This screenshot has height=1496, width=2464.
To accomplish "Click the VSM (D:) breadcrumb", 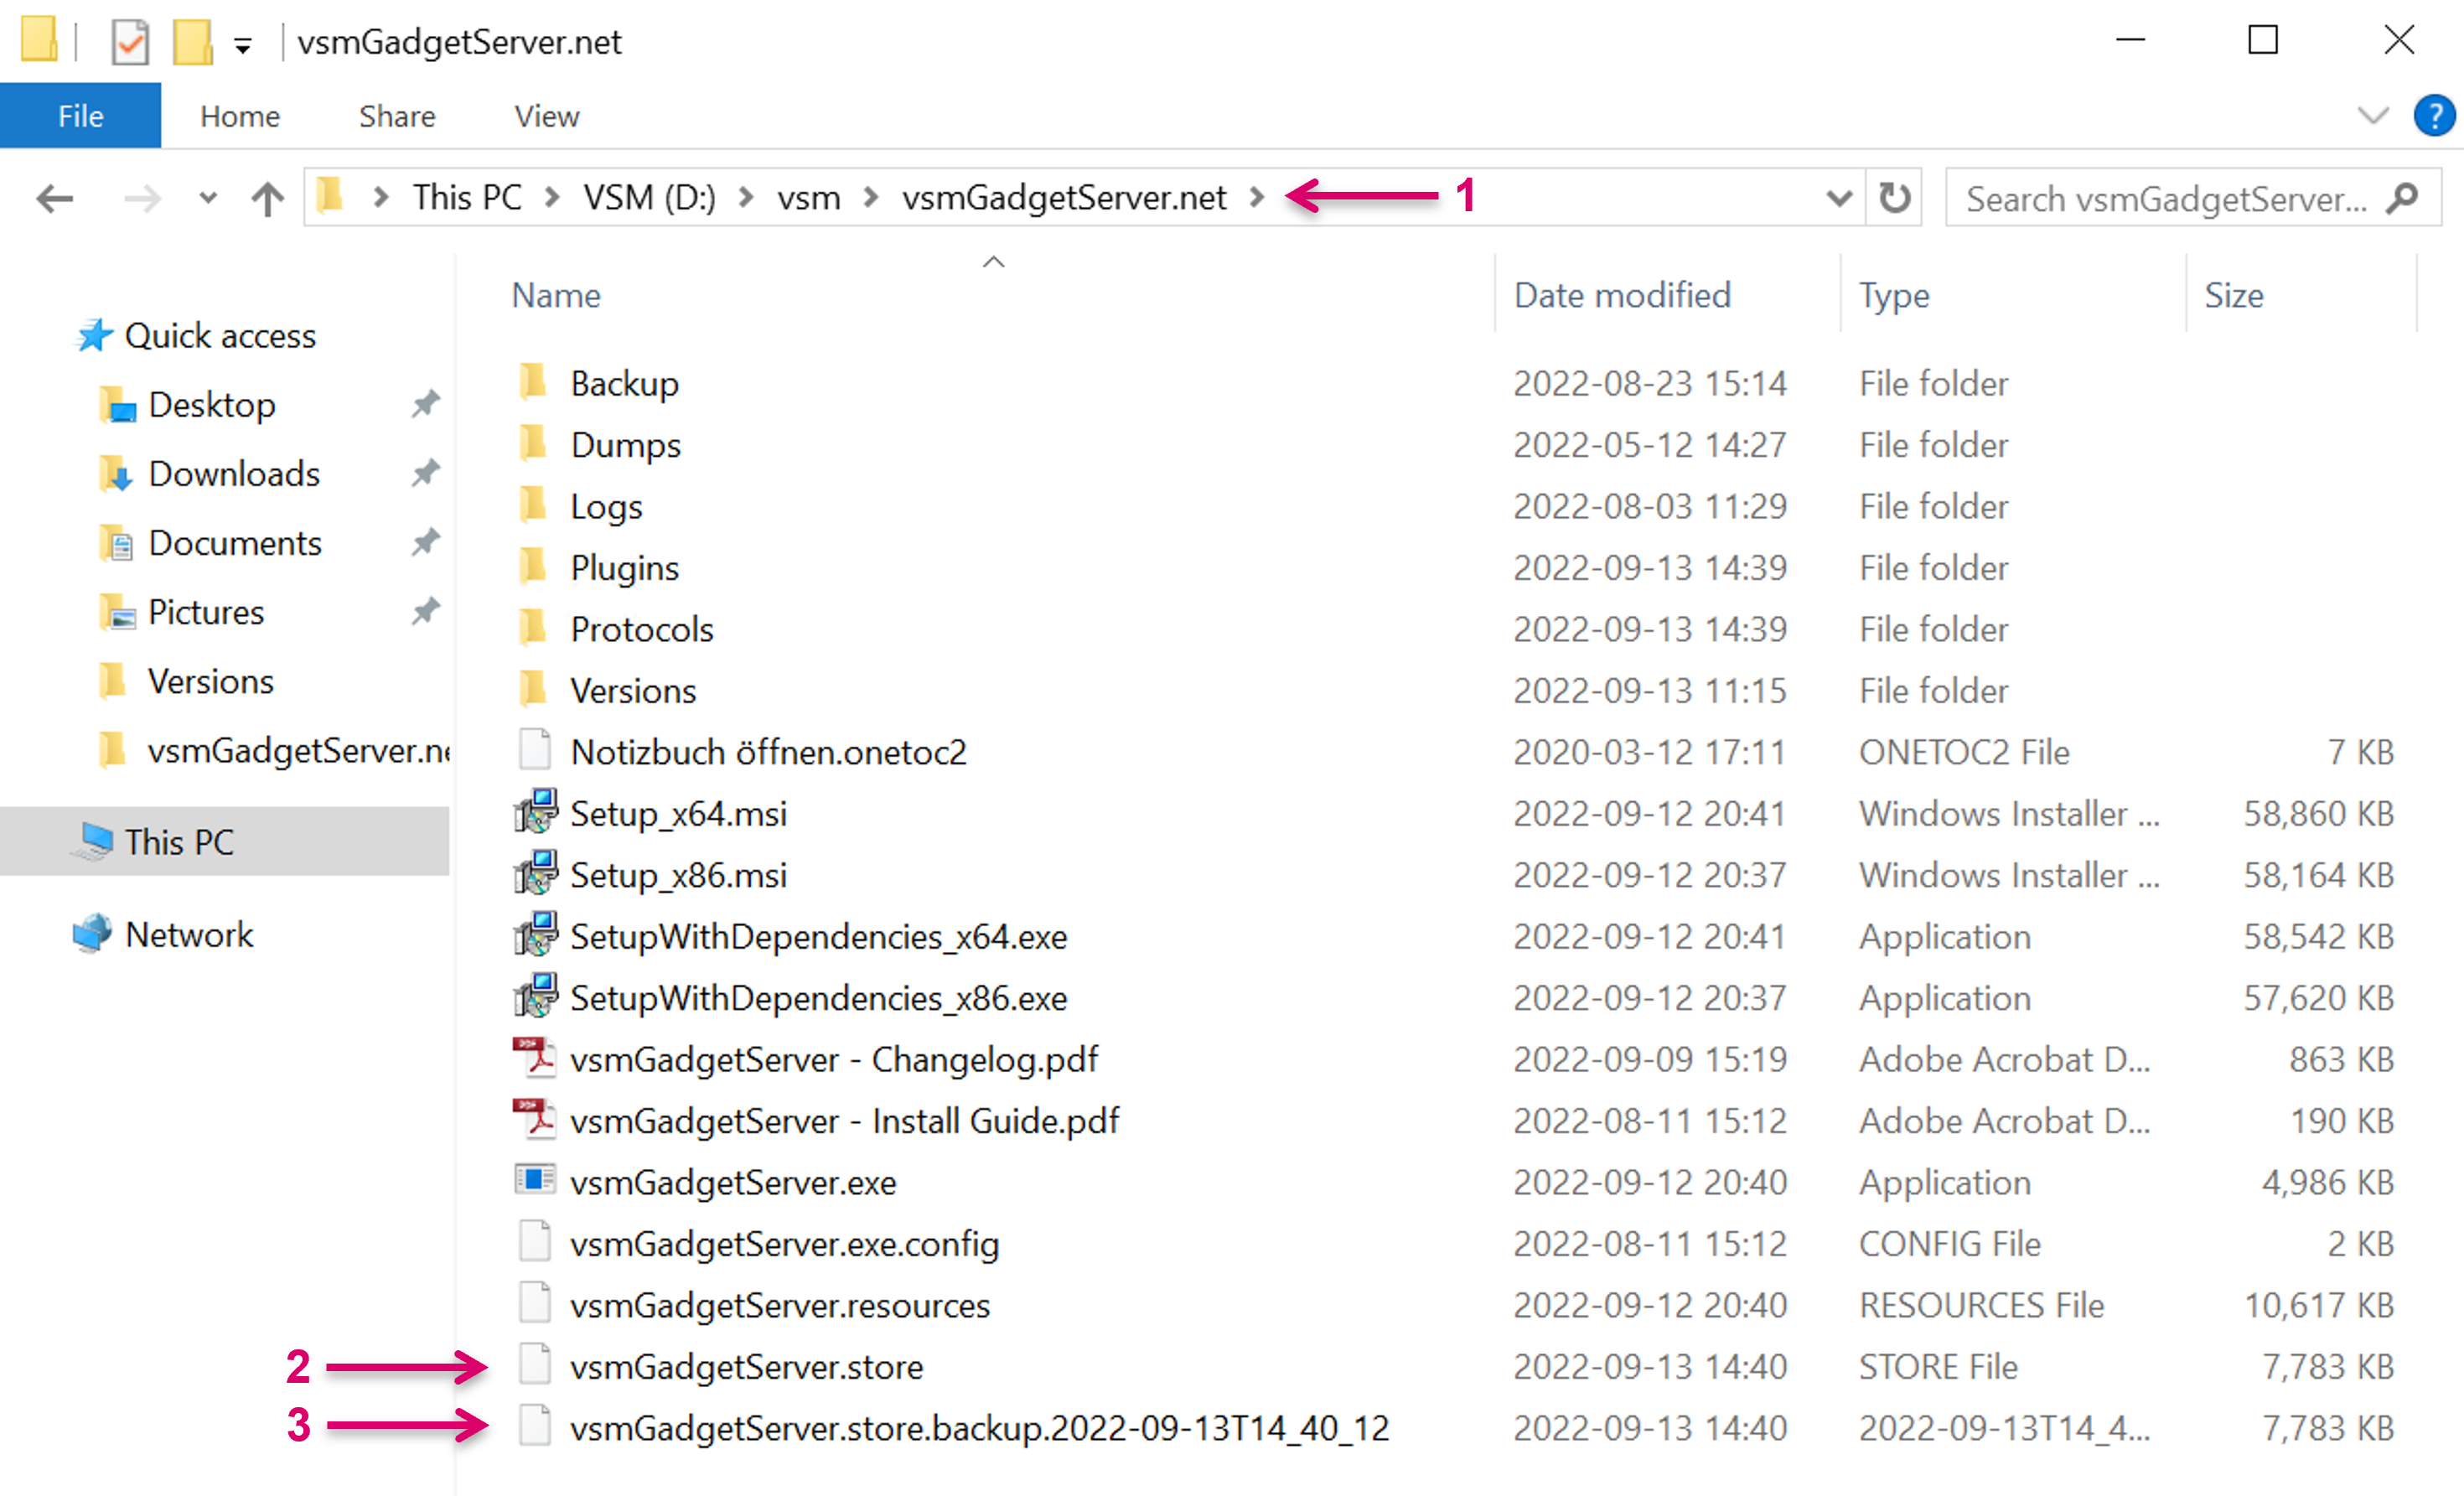I will [x=649, y=198].
